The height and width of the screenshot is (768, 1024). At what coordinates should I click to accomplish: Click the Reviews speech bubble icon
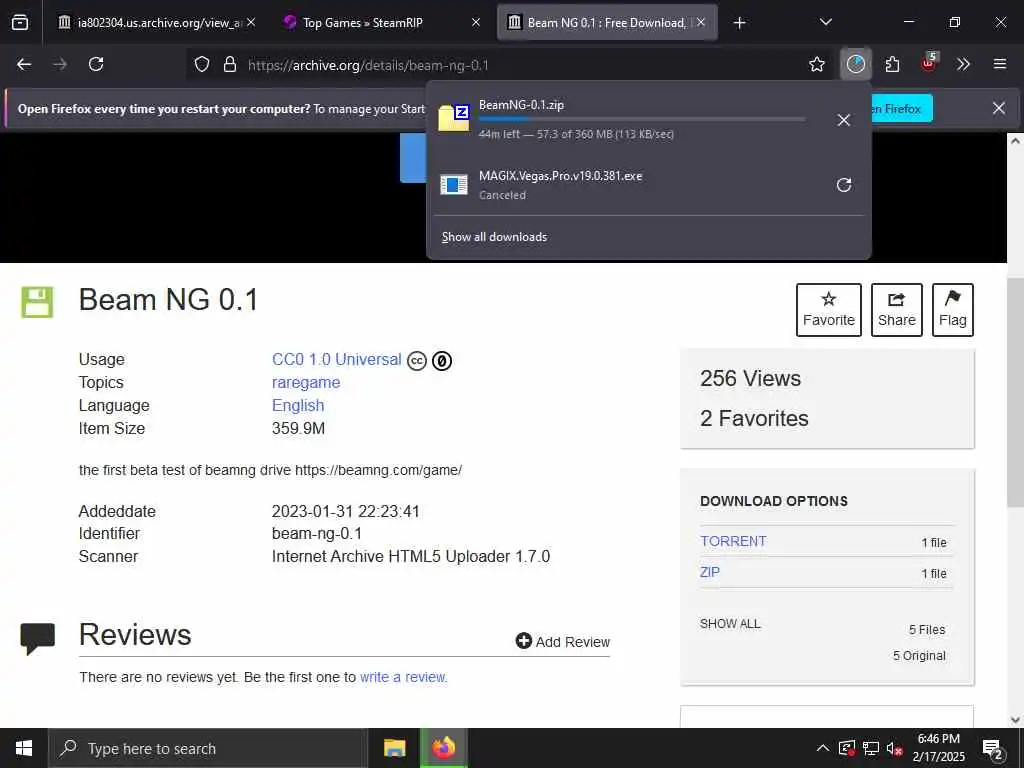coord(38,639)
